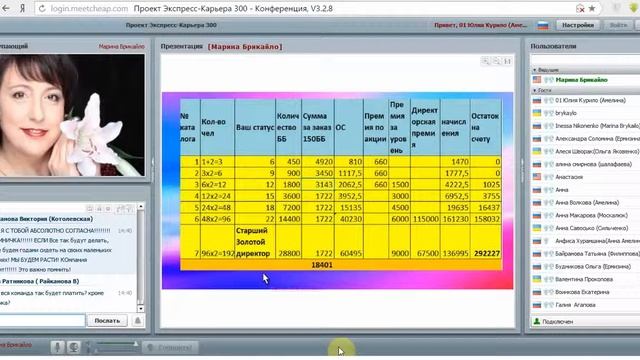Click the headset icon beside Воинкова Екатерина
This screenshot has height=360, width=640.
pyautogui.click(x=549, y=292)
